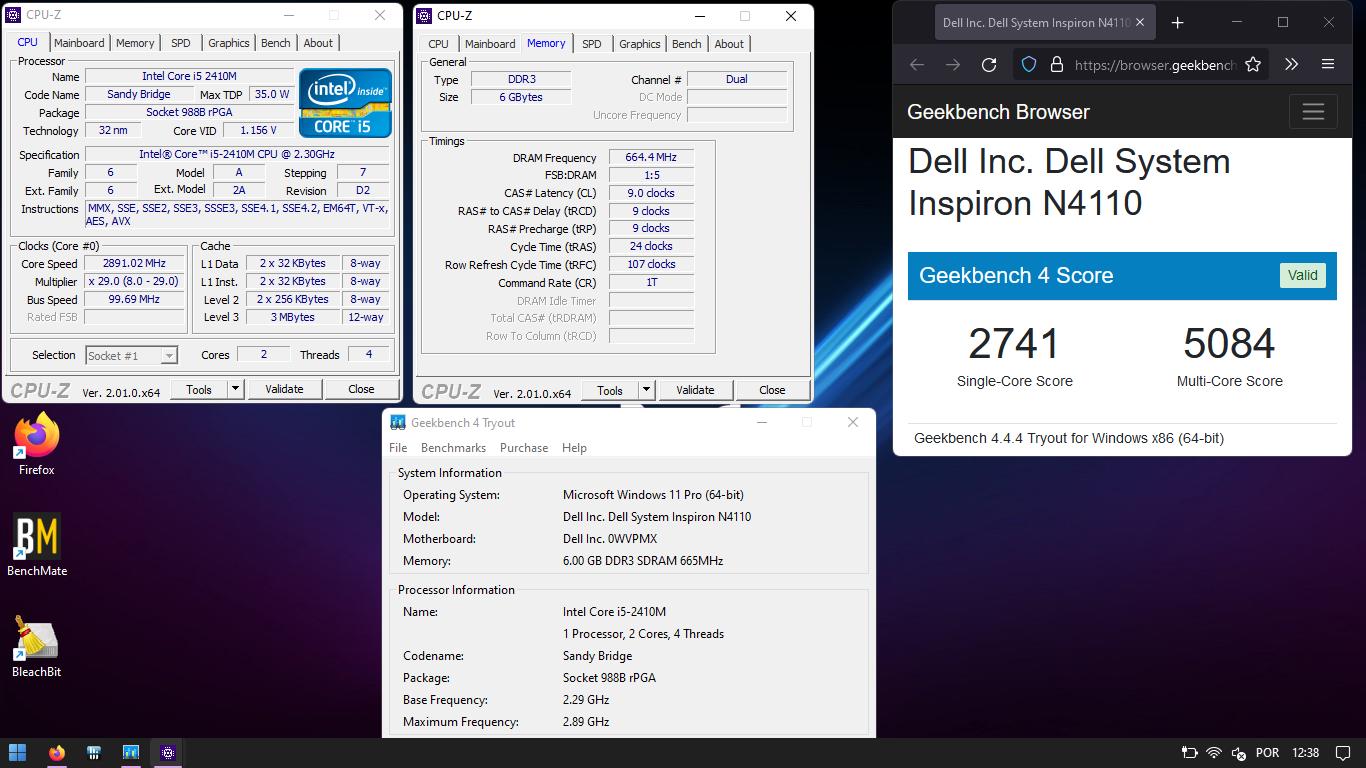Close the Dell Inspiron N4110 tab

tap(1140, 22)
